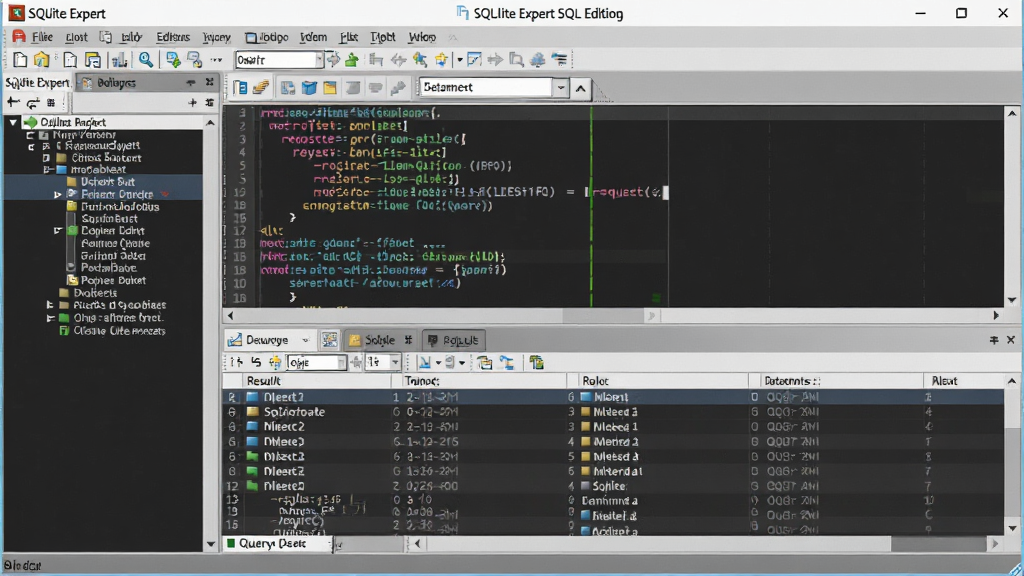This screenshot has height=576, width=1024.
Task: Click the tree panel scroll-down arrow
Action: point(210,544)
